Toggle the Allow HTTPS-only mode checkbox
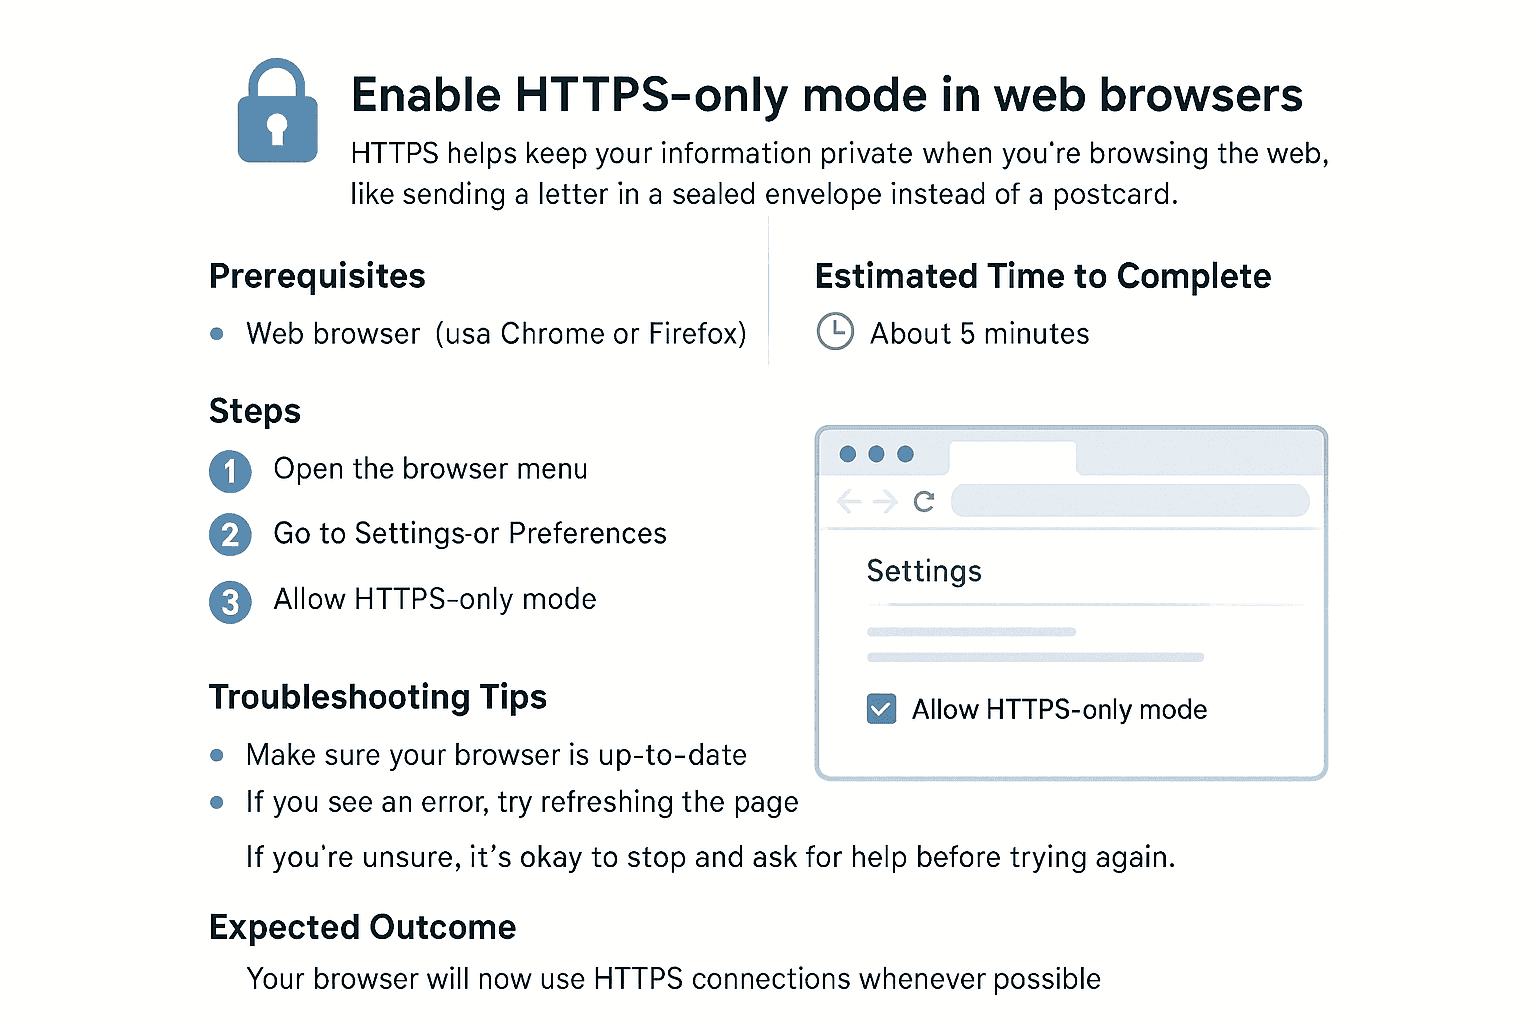The width and height of the screenshot is (1536, 1024). pyautogui.click(x=881, y=709)
